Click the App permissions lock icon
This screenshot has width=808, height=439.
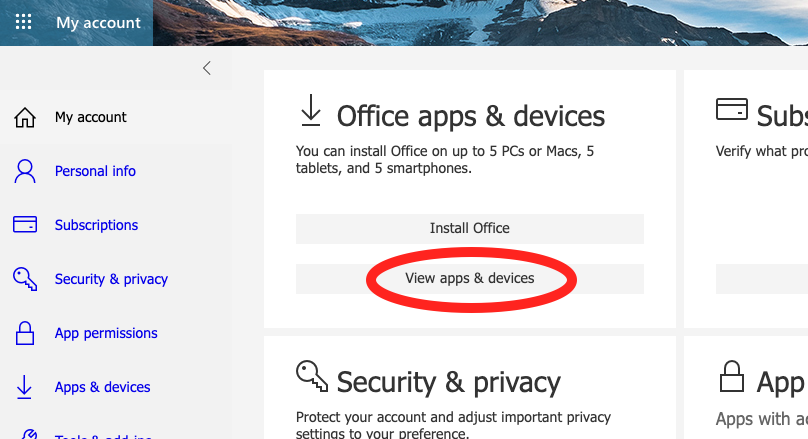click(x=25, y=333)
